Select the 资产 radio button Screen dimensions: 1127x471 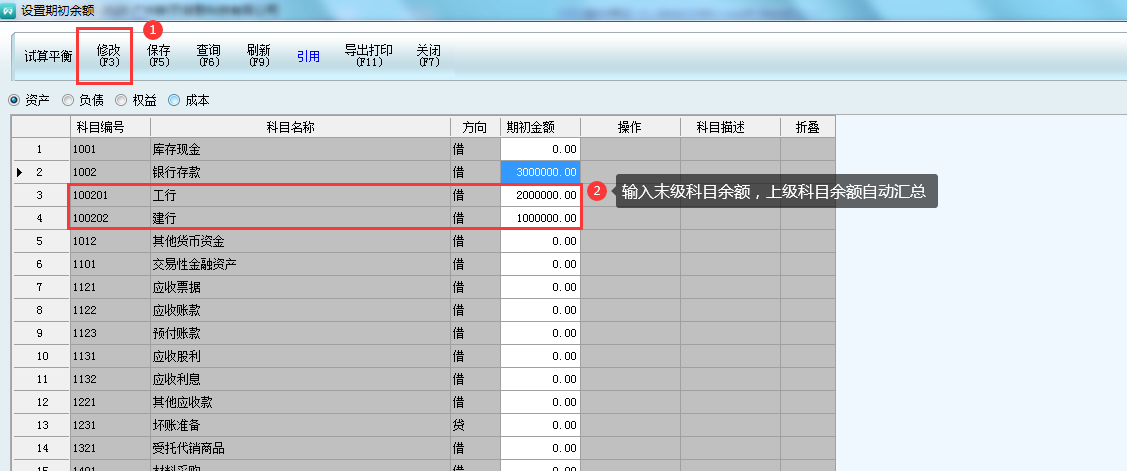pyautogui.click(x=14, y=100)
